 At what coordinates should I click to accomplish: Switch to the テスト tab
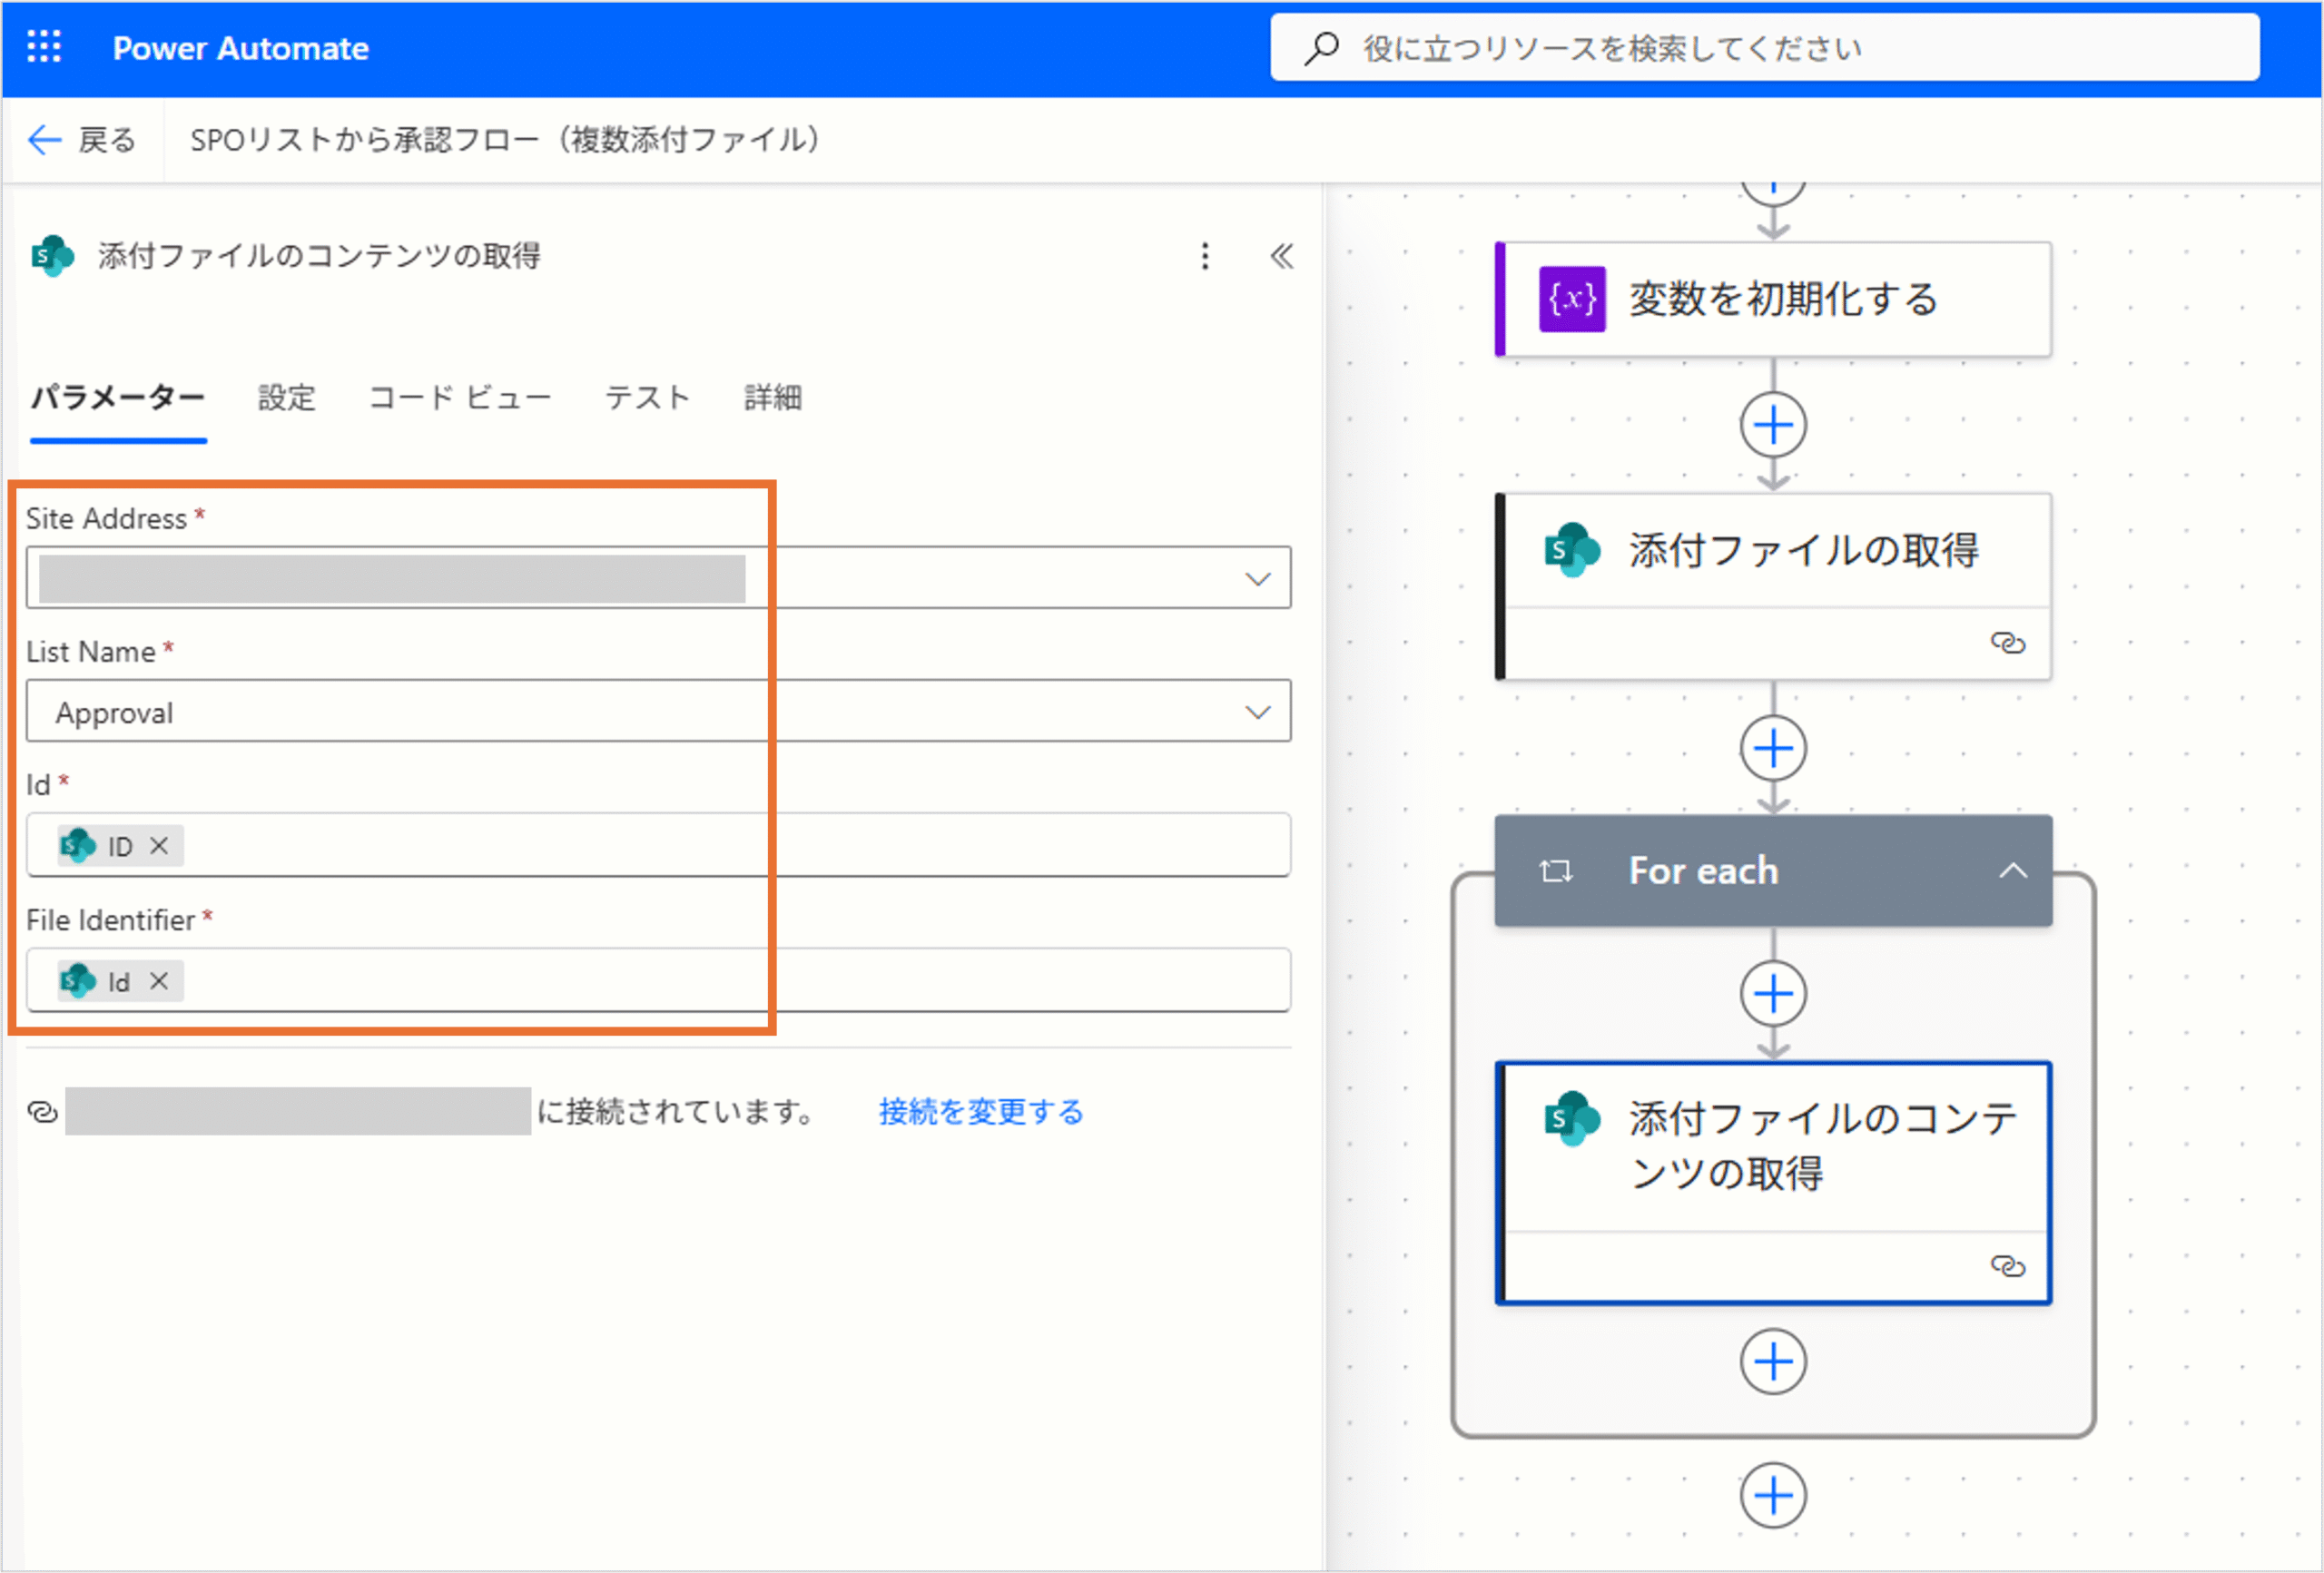click(647, 398)
